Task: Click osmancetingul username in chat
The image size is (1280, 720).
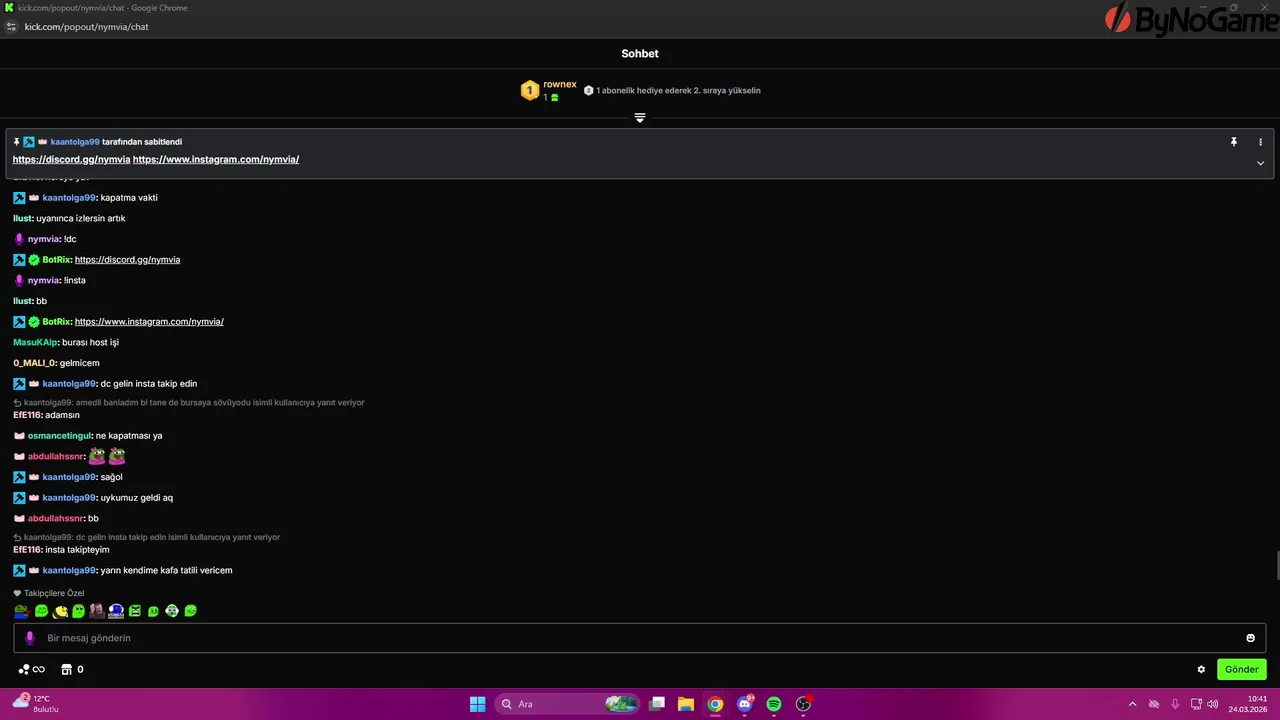Action: point(60,436)
